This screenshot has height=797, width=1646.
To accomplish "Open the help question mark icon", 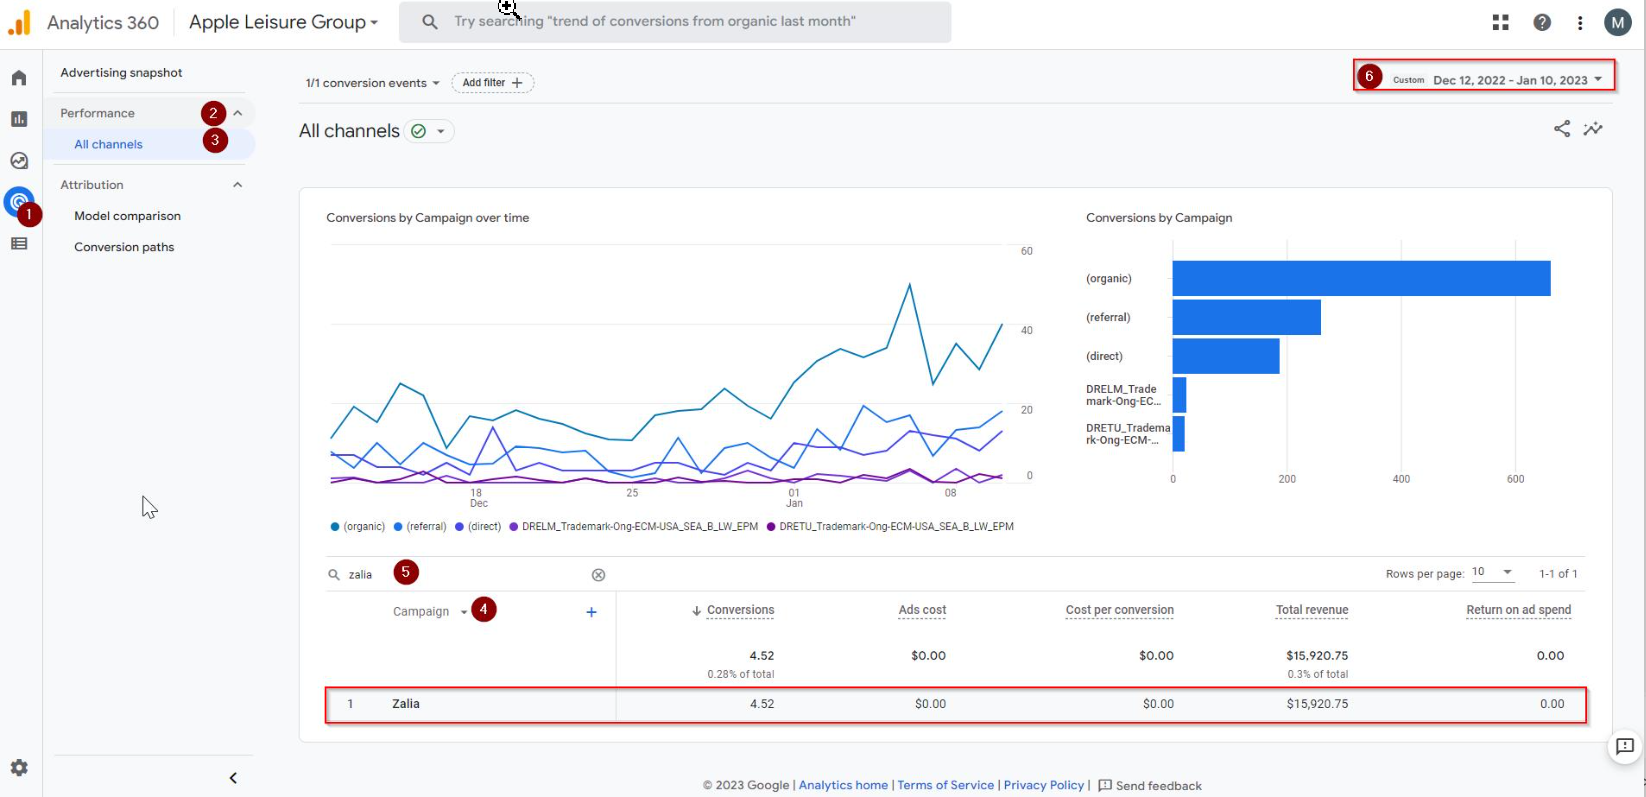I will (1542, 22).
